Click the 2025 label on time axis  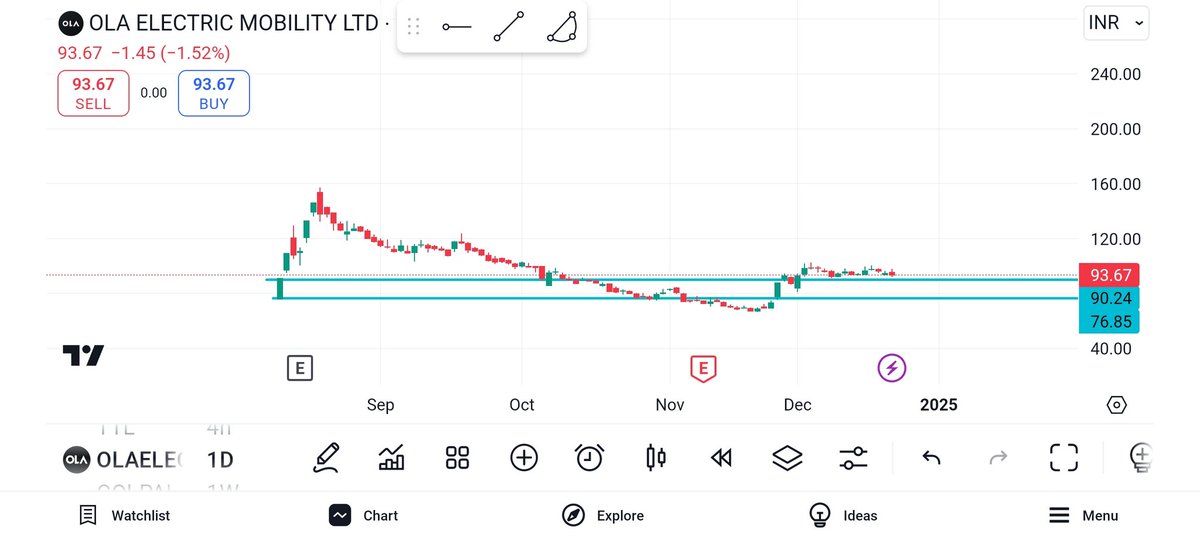coord(939,405)
